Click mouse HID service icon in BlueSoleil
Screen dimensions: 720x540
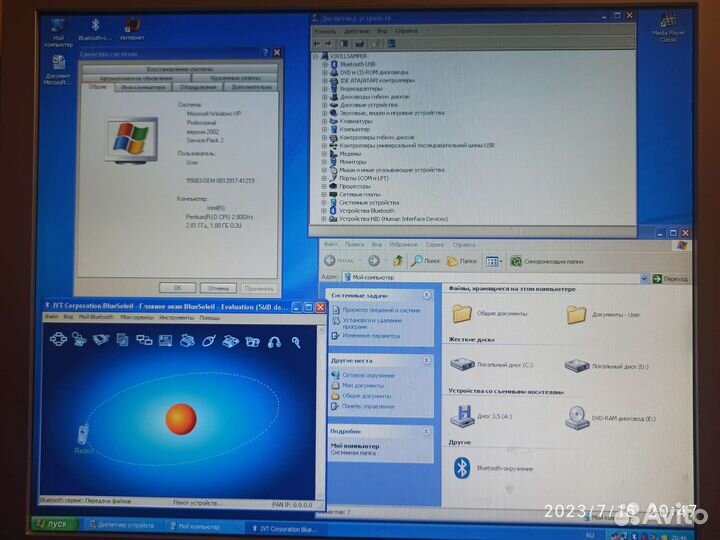coord(208,341)
